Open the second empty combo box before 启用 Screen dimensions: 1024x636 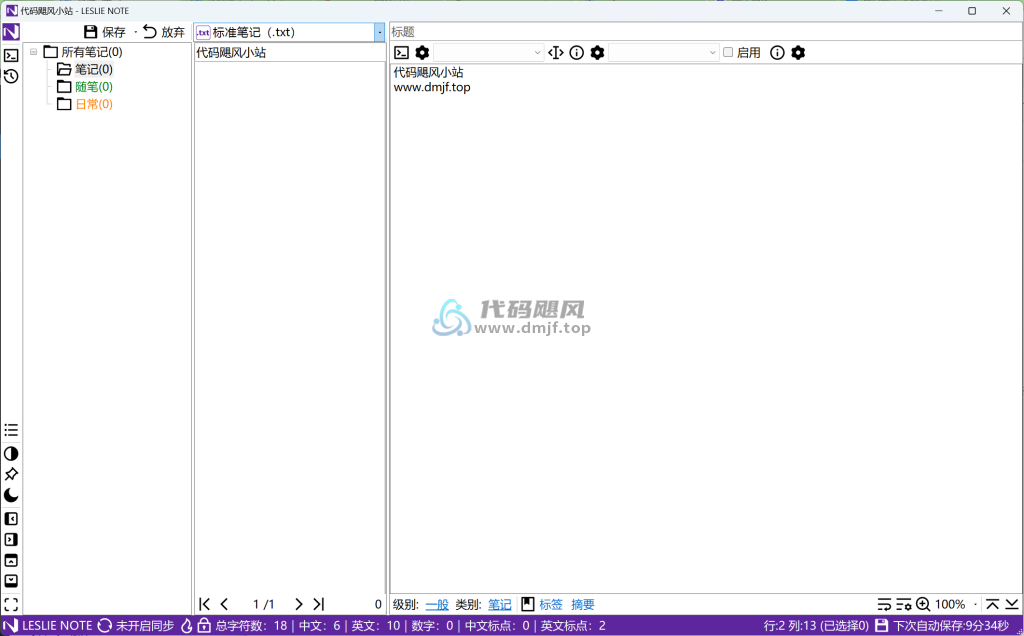[x=664, y=53]
